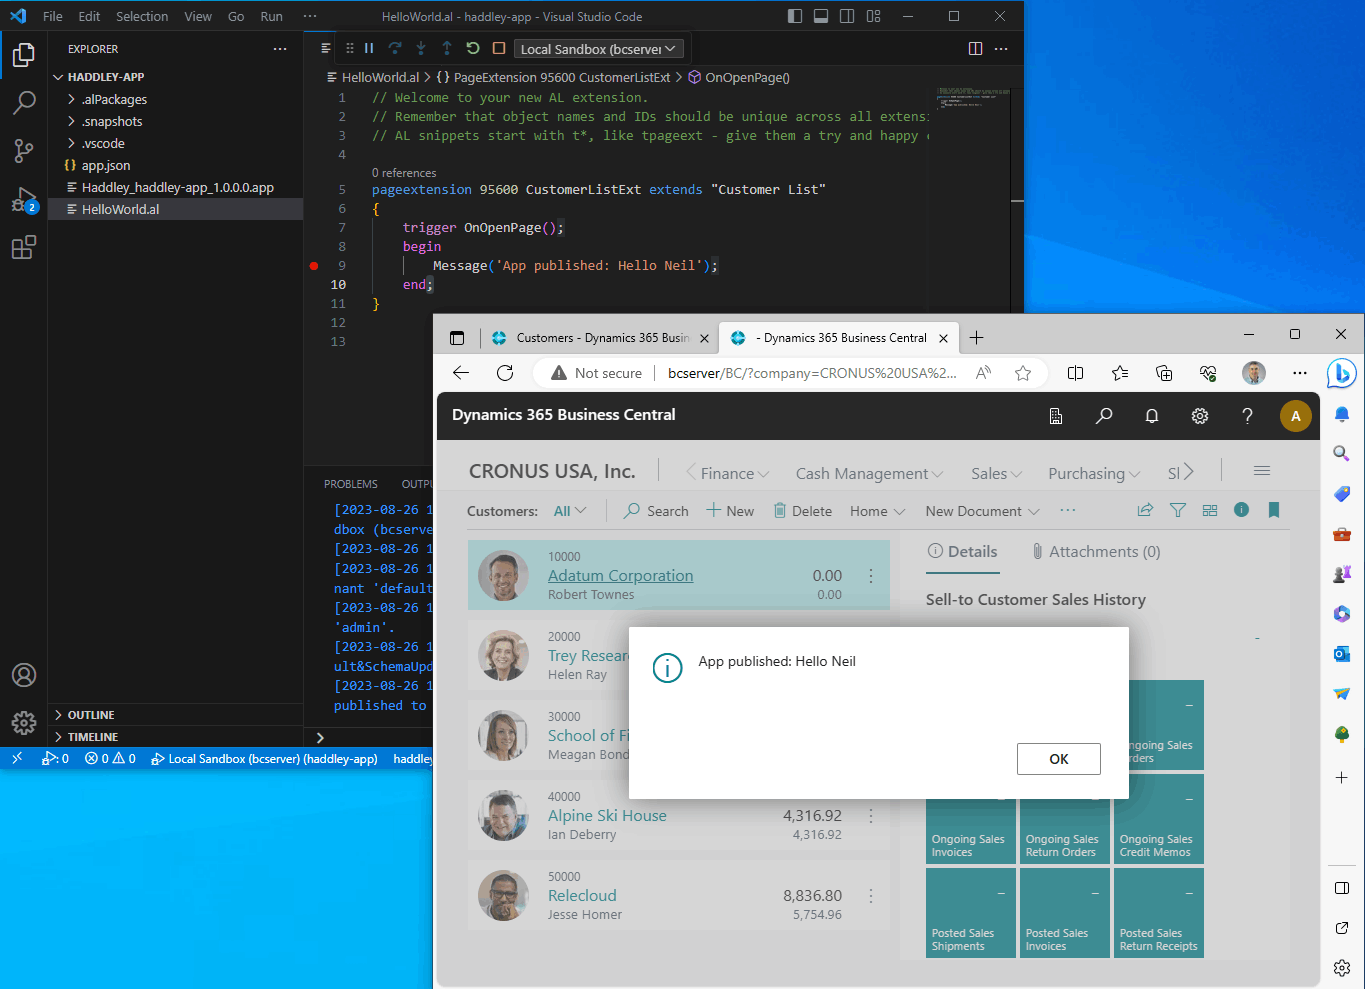Open Business Central settings gear
Screen dimensions: 1365x989
click(1199, 416)
